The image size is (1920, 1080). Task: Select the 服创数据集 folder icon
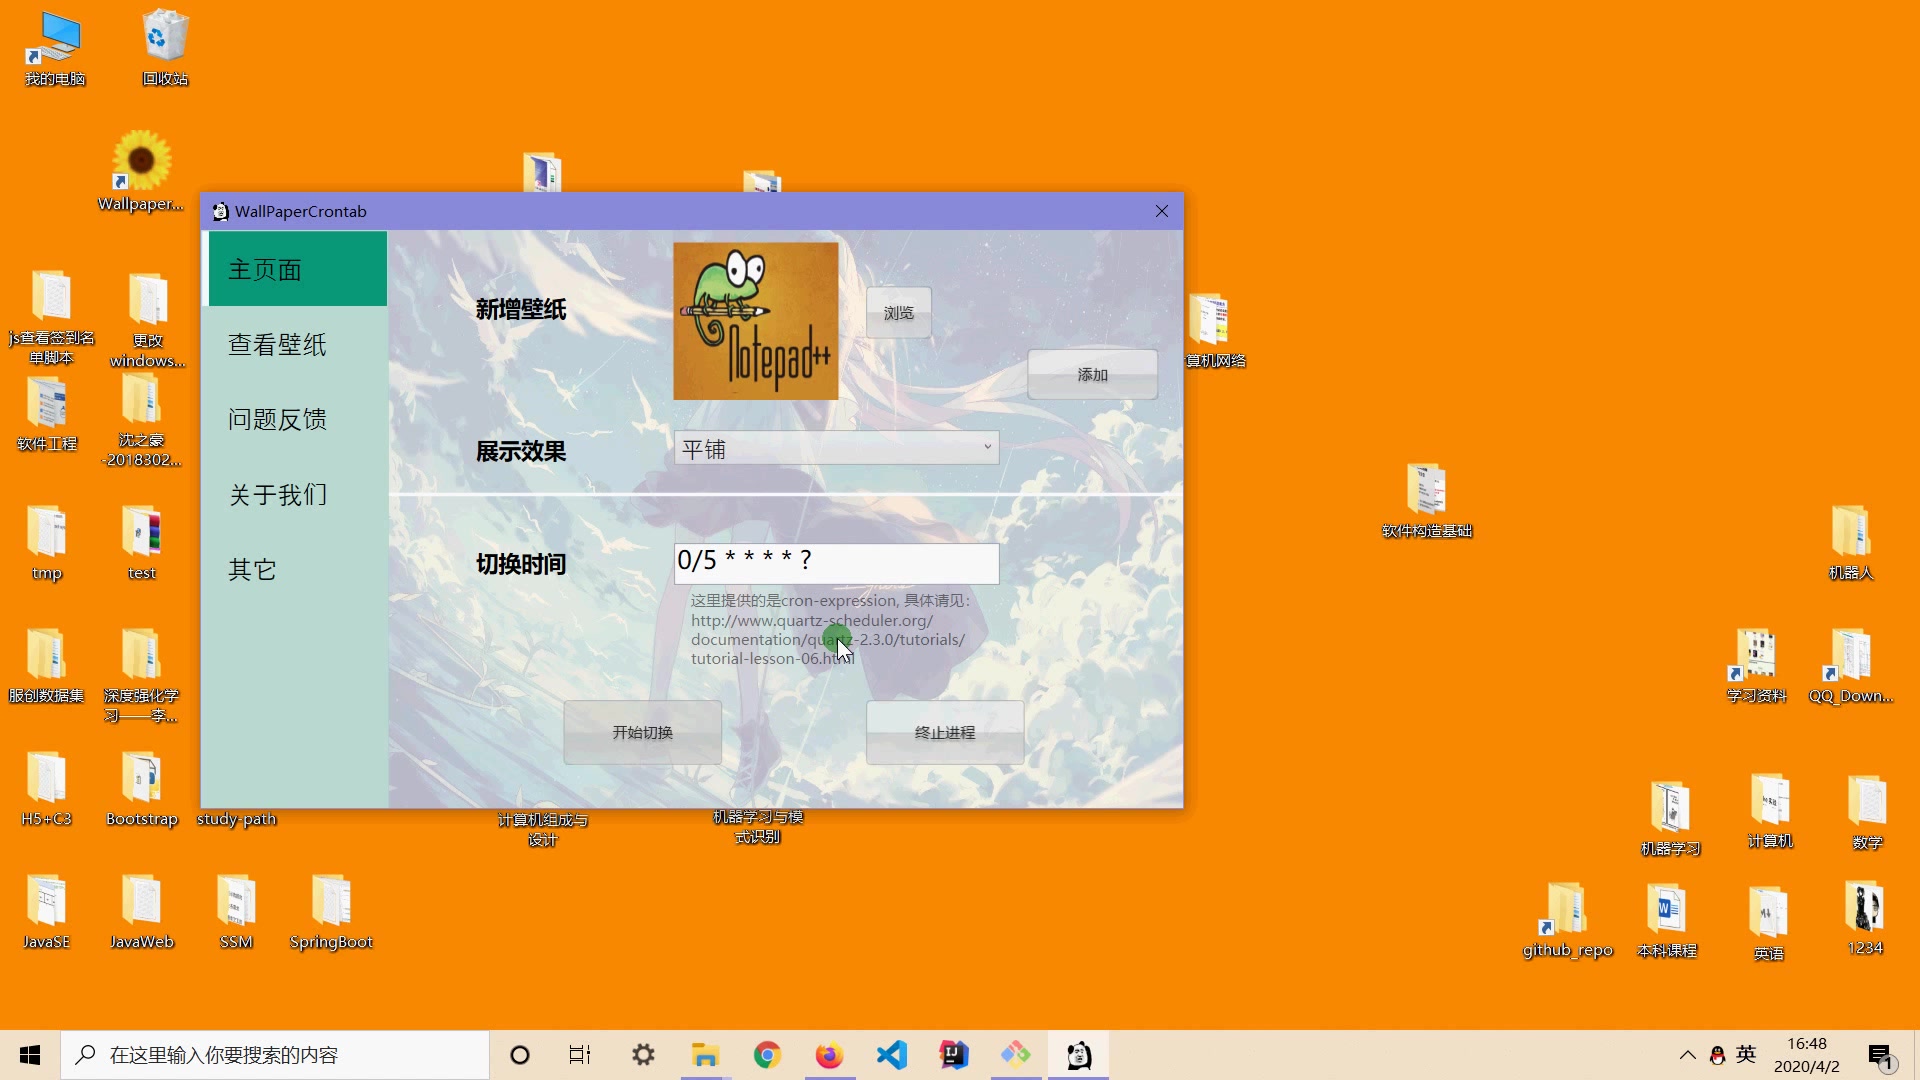tap(47, 666)
